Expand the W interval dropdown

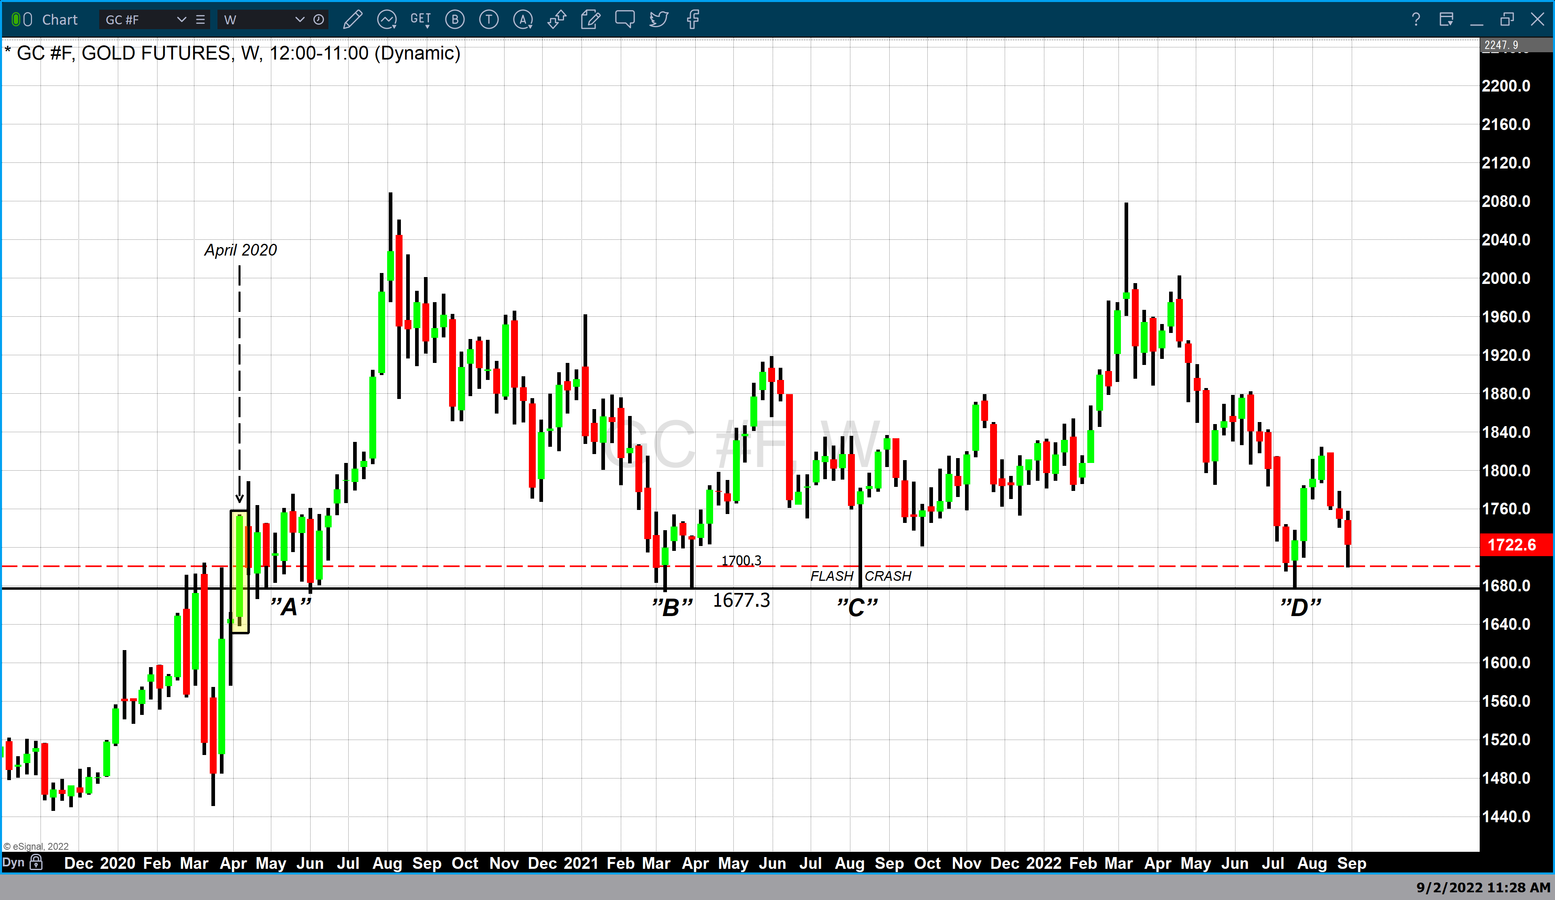[299, 19]
